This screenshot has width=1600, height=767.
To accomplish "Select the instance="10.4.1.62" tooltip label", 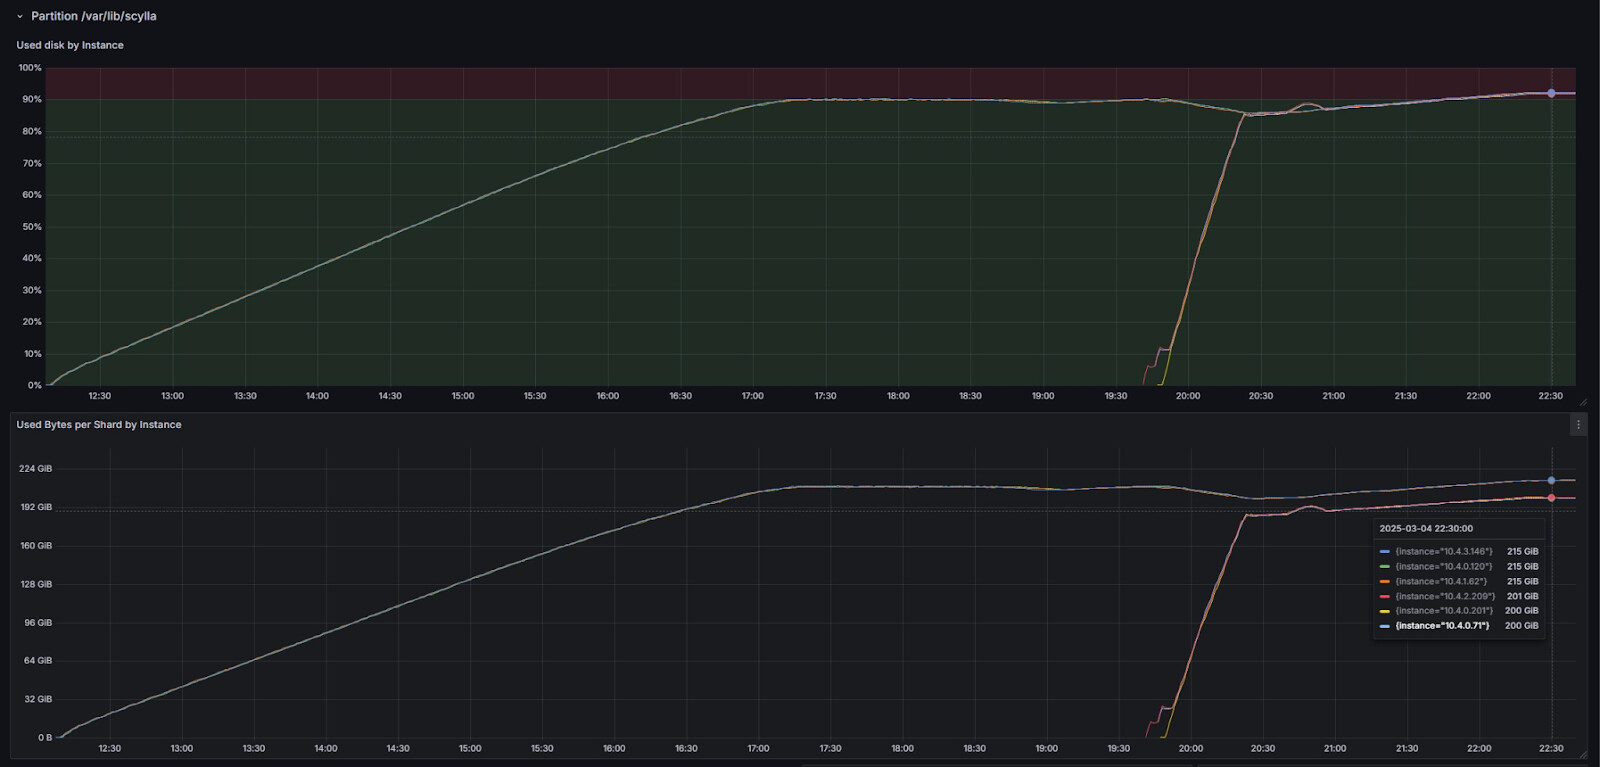I will 1441,581.
